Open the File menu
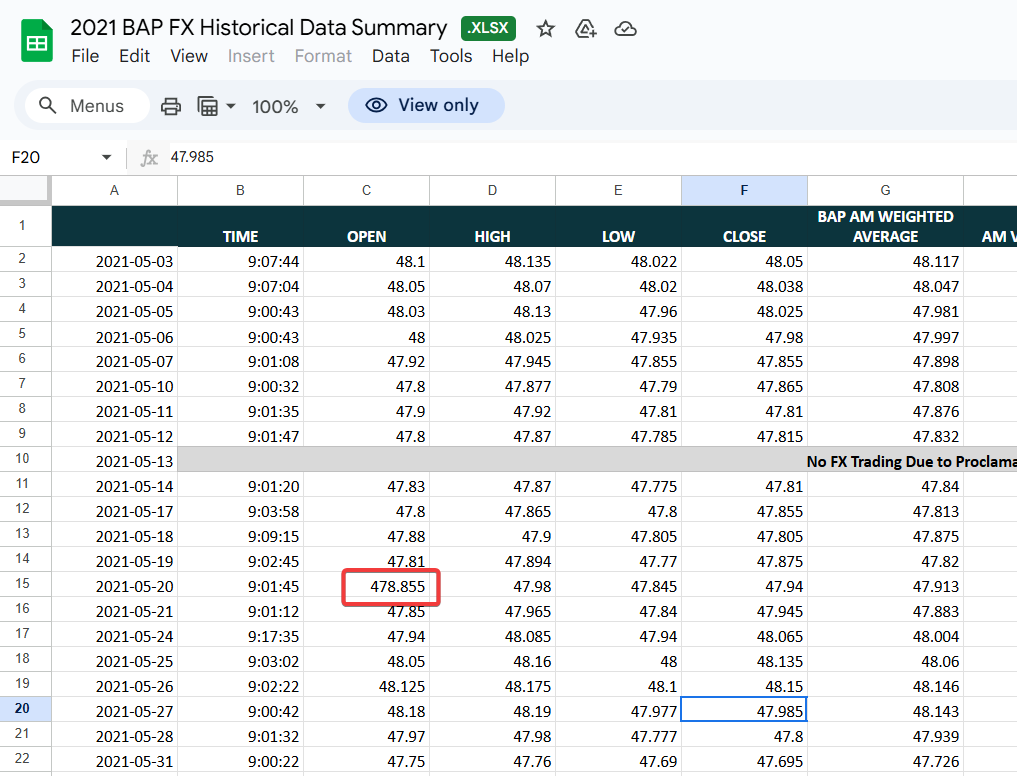1017x776 pixels. tap(85, 56)
